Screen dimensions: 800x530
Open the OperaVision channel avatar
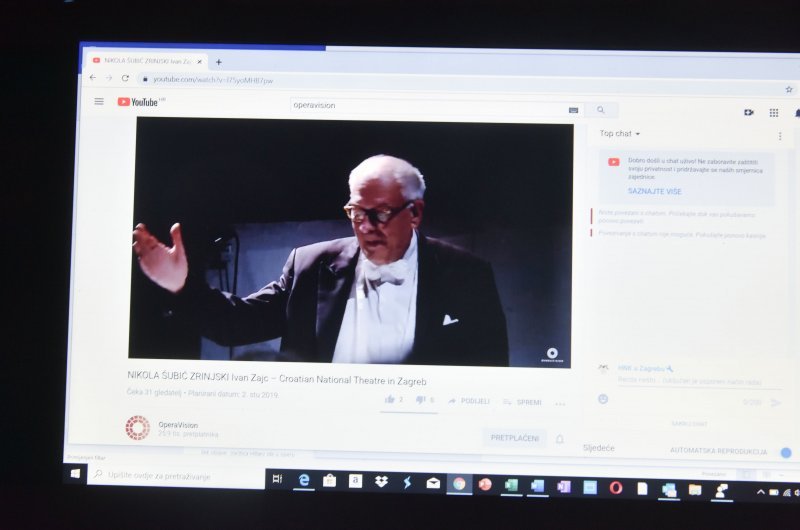(138, 427)
